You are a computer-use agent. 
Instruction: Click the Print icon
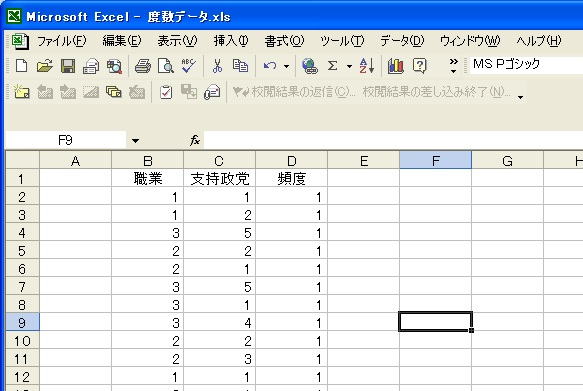[x=142, y=66]
